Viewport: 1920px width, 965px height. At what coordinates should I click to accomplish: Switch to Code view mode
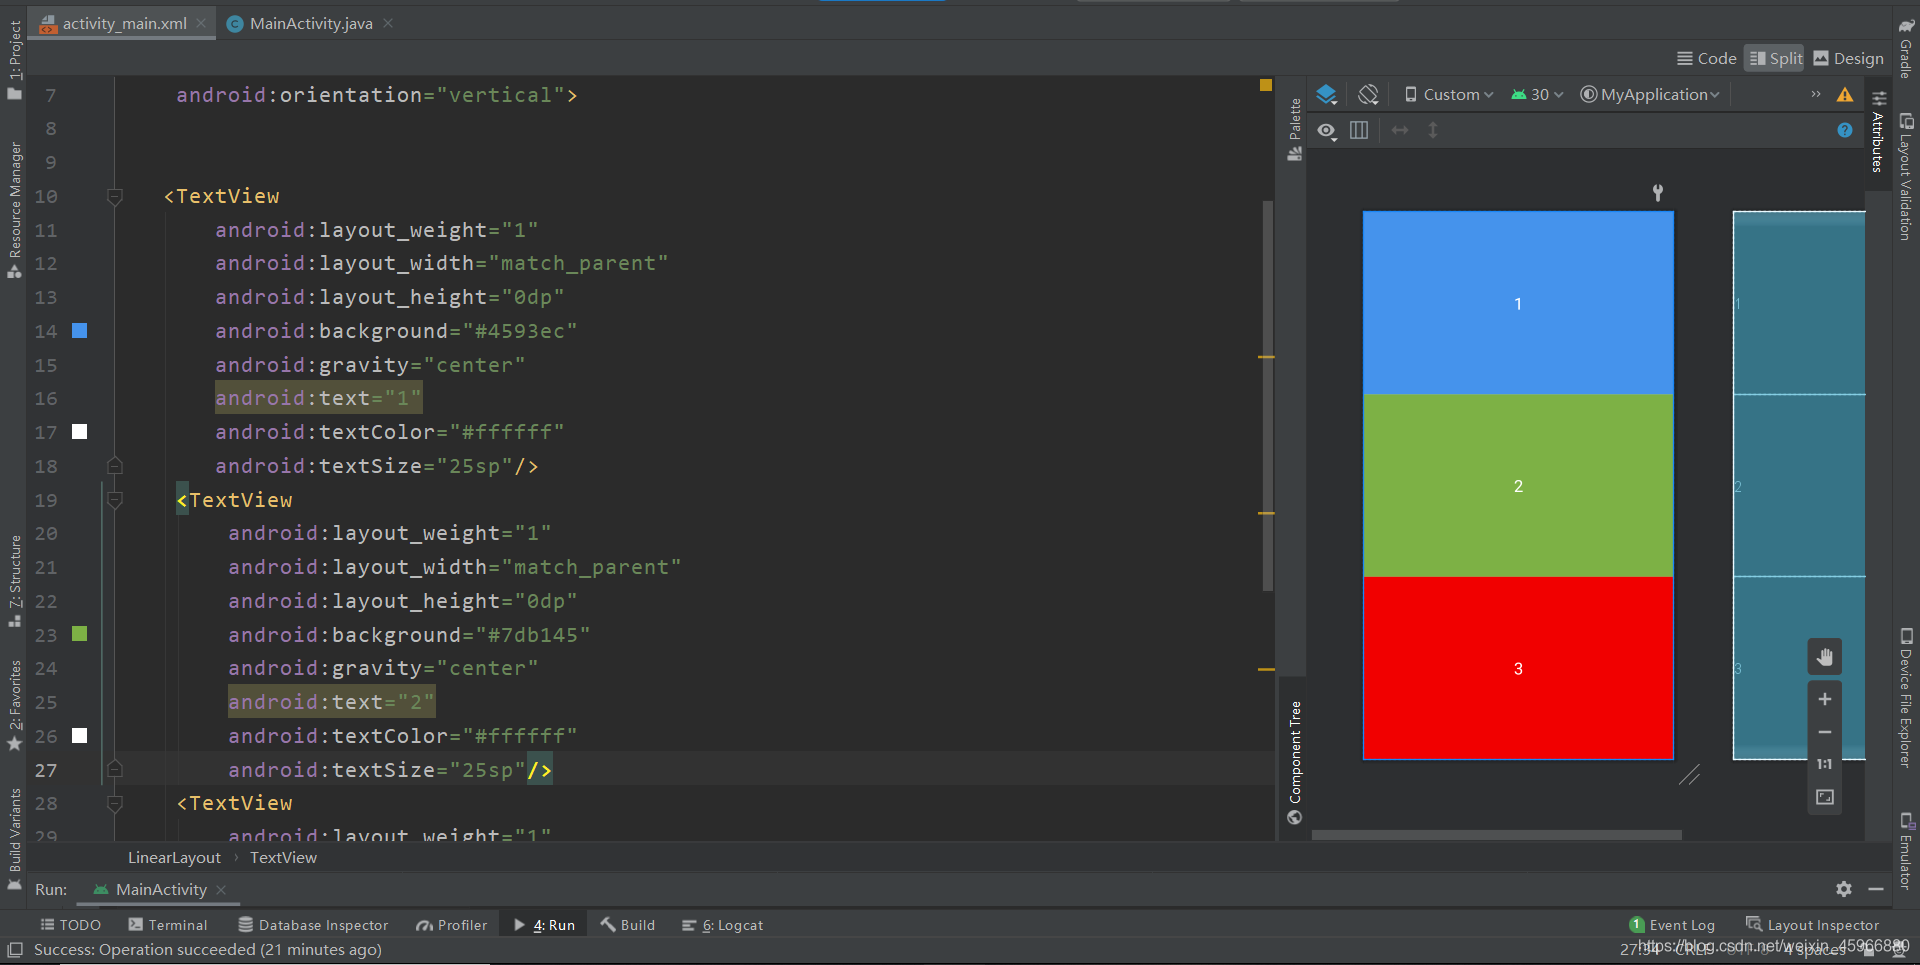[1707, 59]
